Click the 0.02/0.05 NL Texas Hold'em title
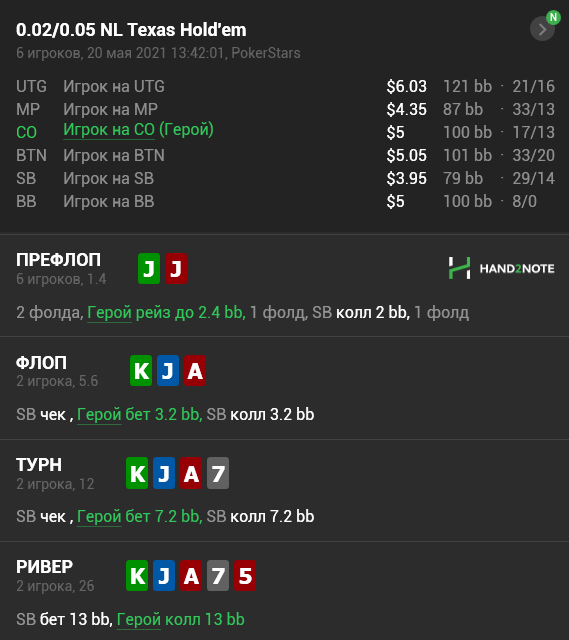This screenshot has width=569, height=640. click(x=131, y=30)
